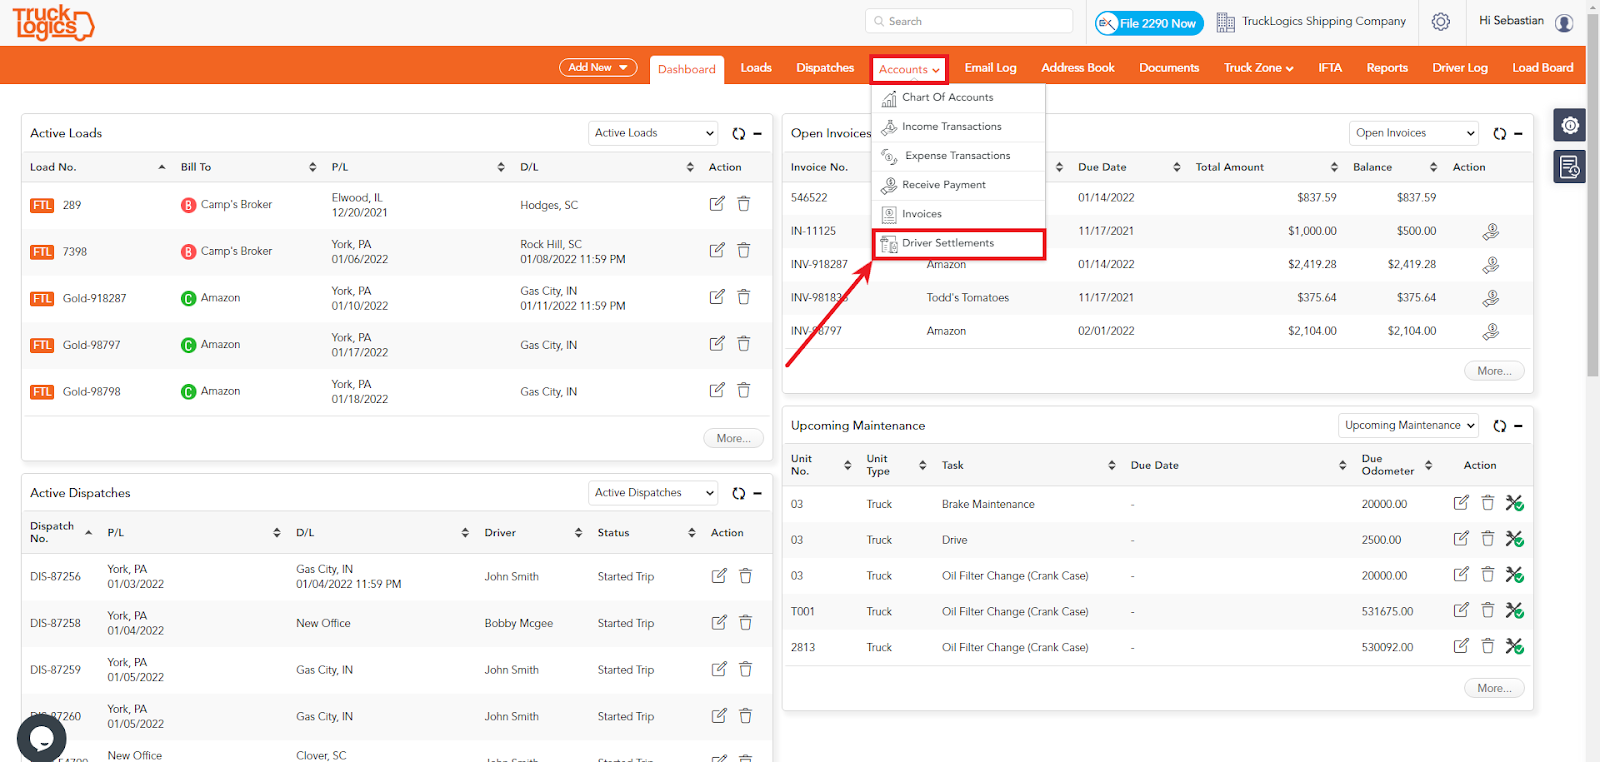
Task: Expand the Truck Zone menu
Action: click(1258, 68)
